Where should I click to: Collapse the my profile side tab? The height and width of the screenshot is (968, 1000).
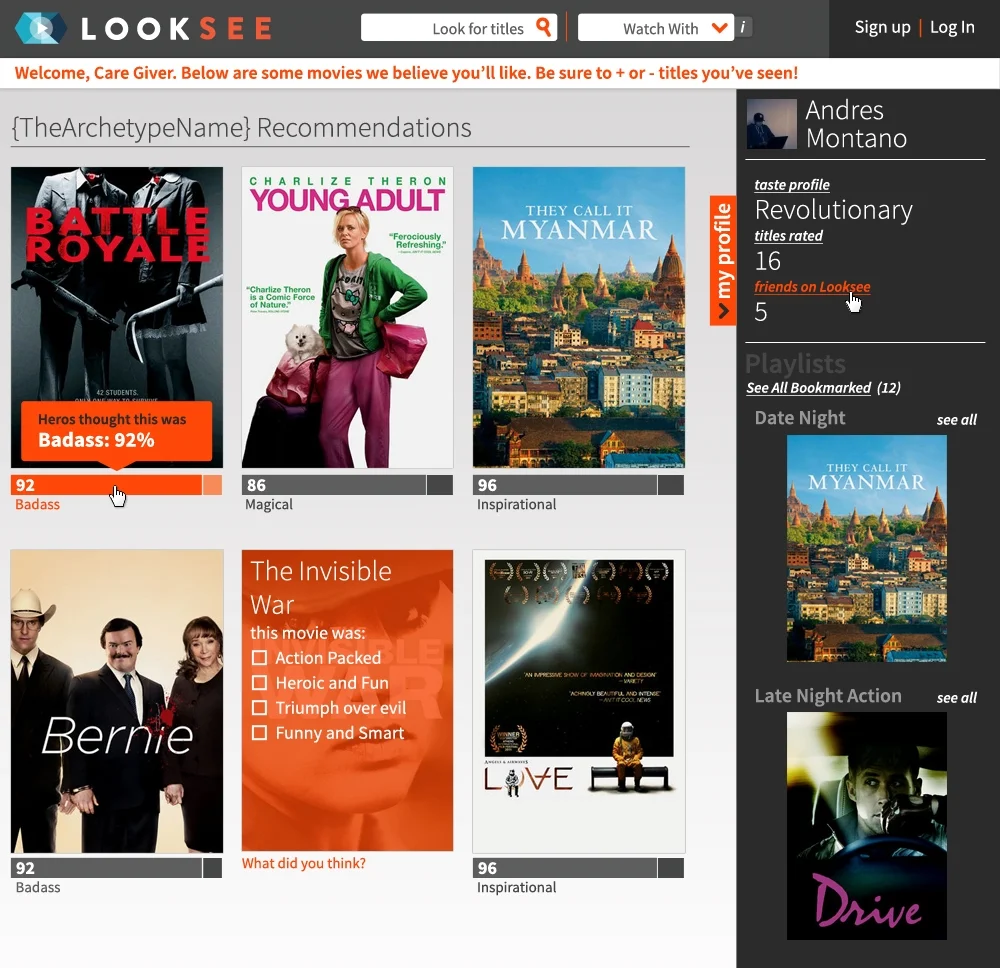[x=723, y=260]
